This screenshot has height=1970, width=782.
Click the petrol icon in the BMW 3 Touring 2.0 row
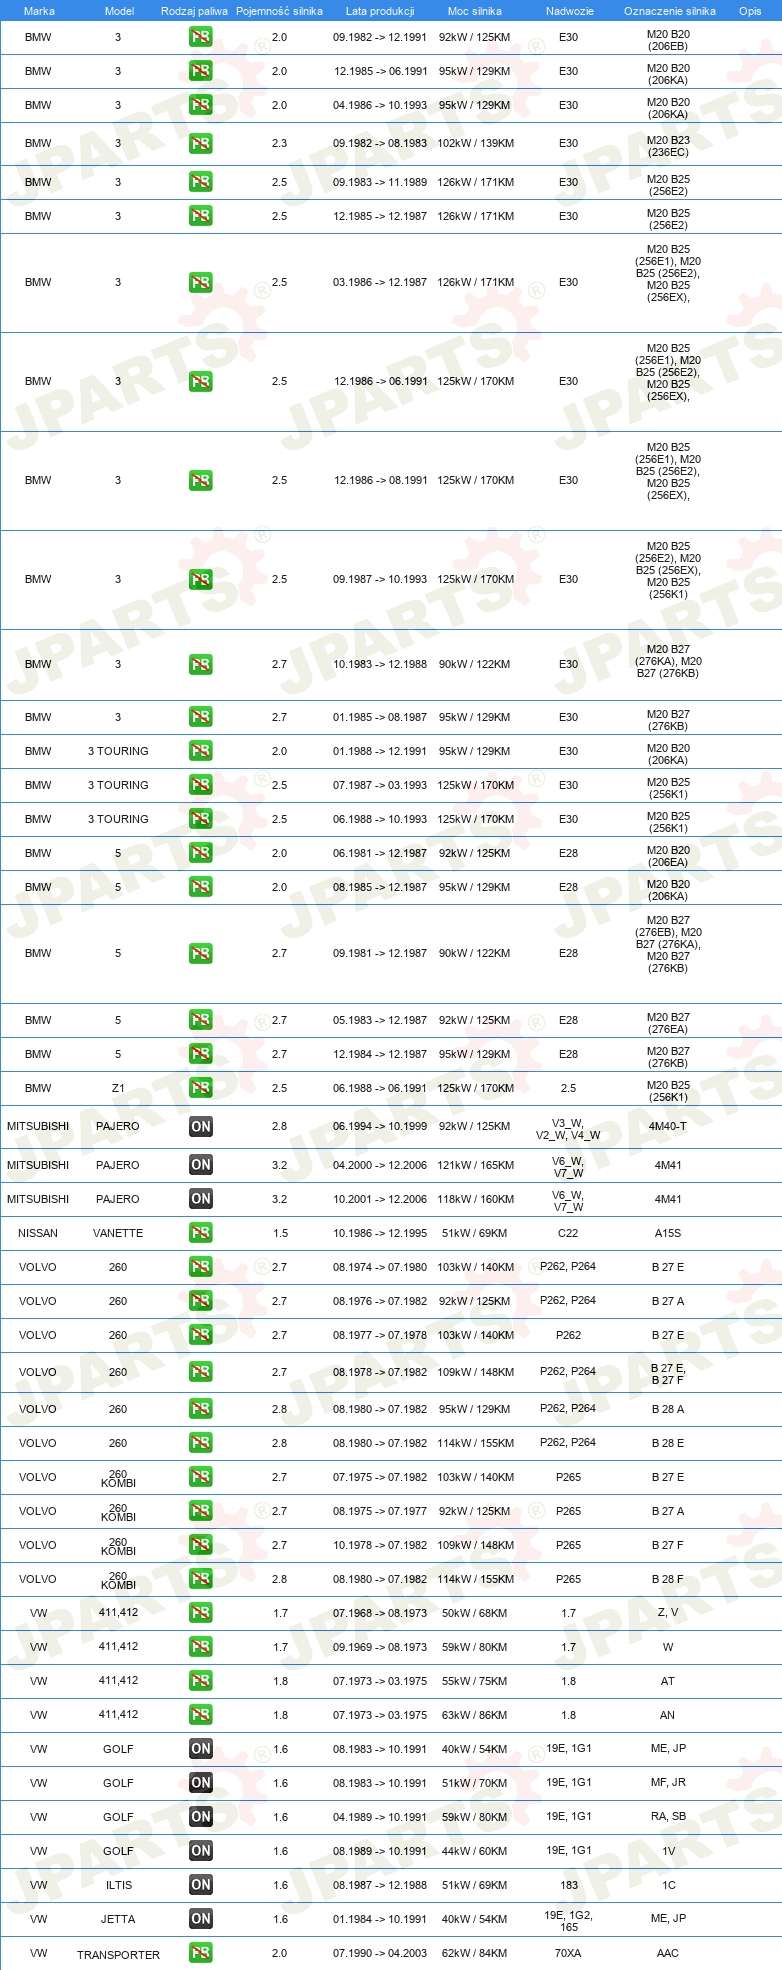pyautogui.click(x=201, y=751)
